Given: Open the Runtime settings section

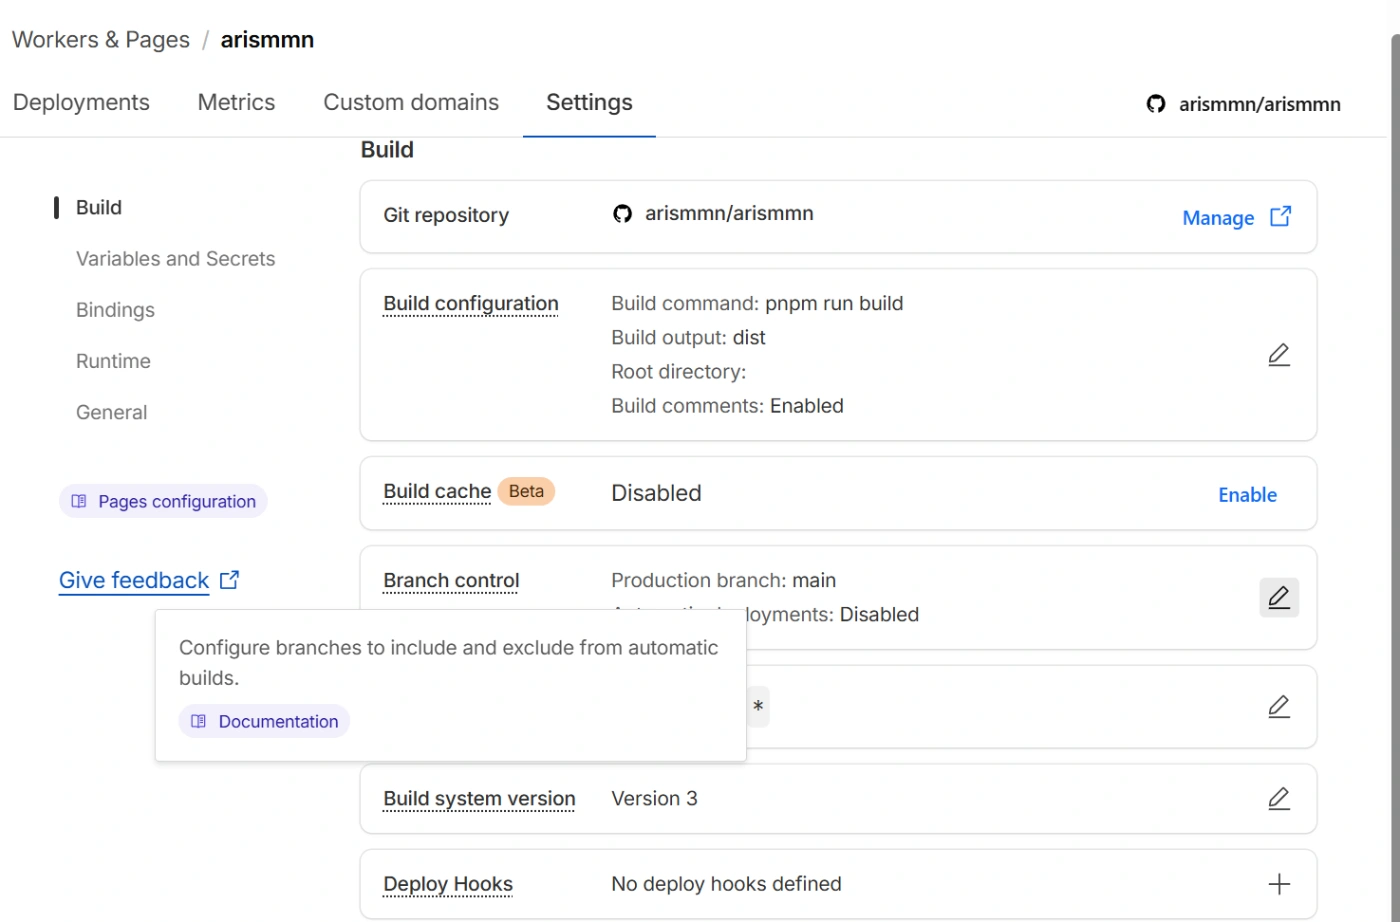Looking at the screenshot, I should click(113, 361).
